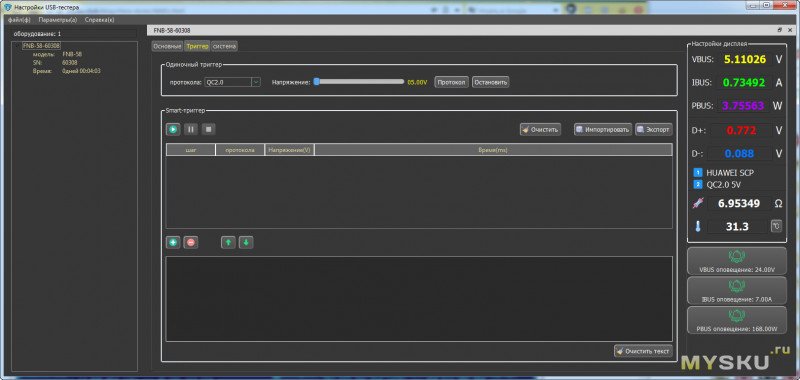
Task: Open the Параметры menu
Action: click(58, 20)
